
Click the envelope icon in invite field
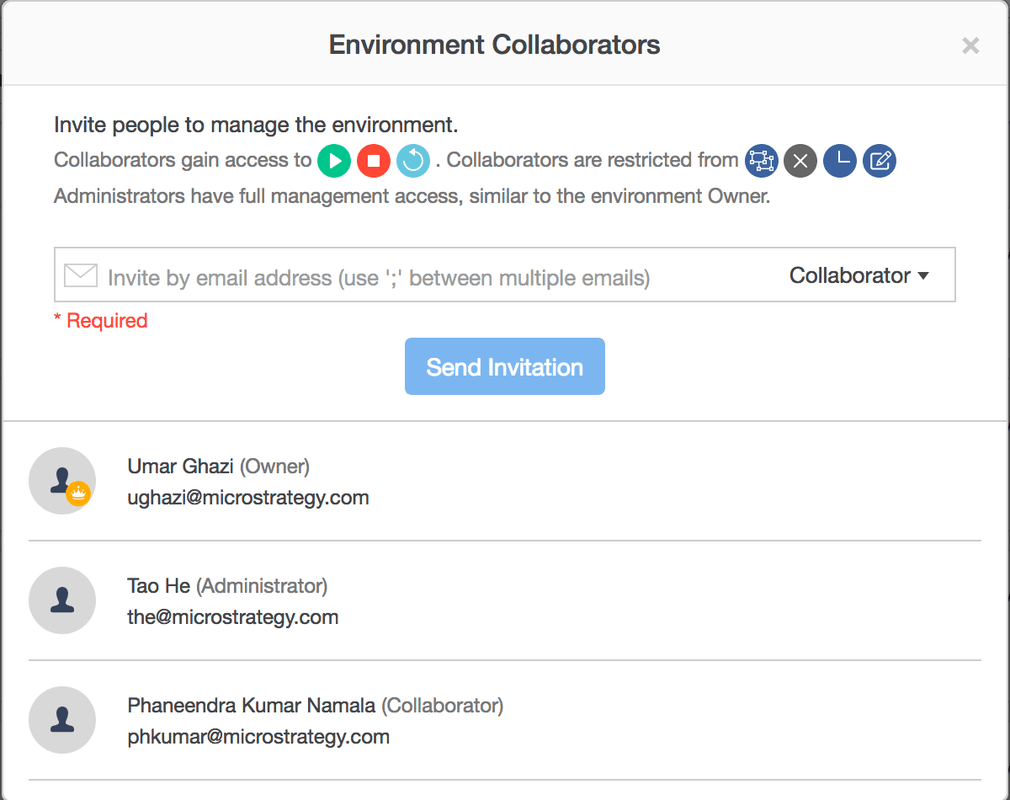click(x=81, y=276)
